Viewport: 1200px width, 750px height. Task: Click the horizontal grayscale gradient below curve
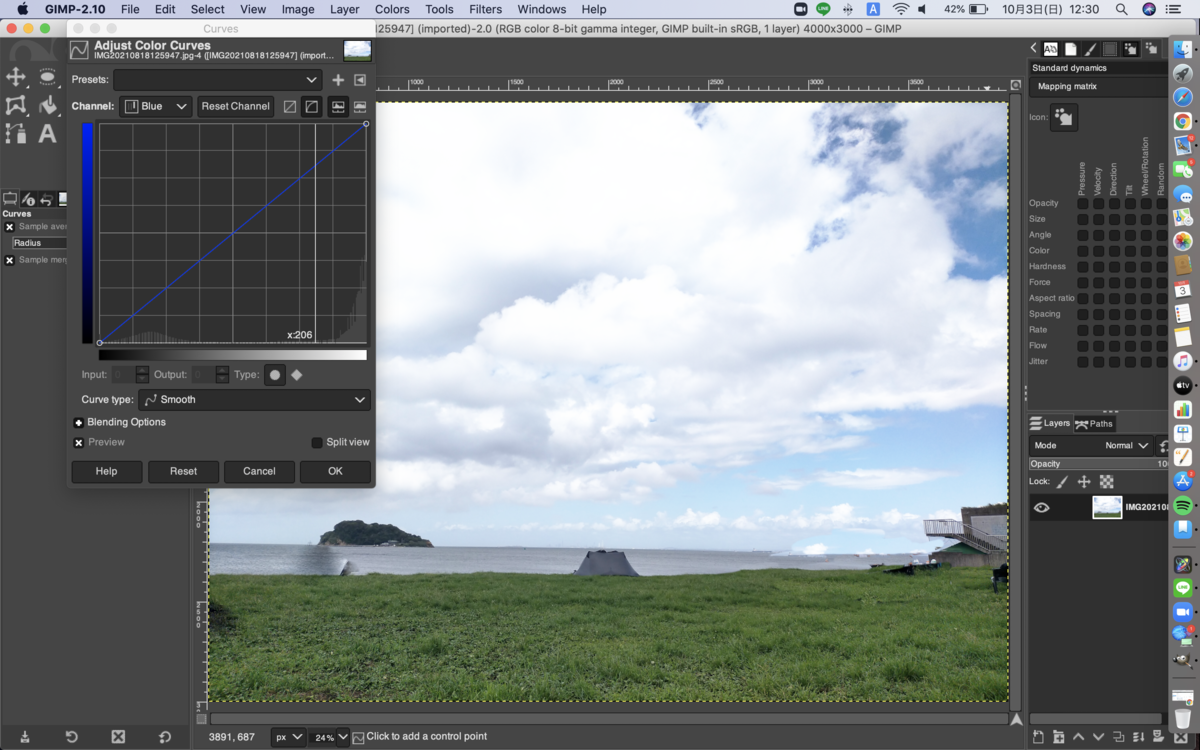tap(232, 354)
